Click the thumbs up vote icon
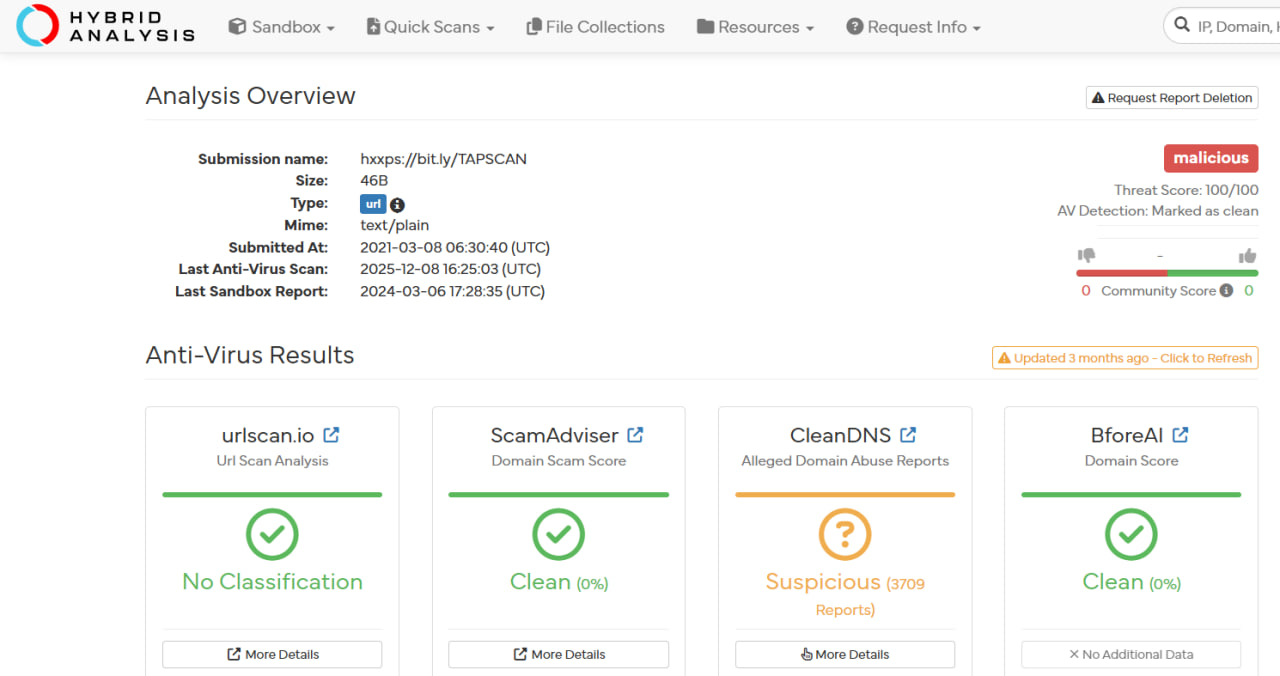This screenshot has width=1280, height=676. coord(1247,256)
